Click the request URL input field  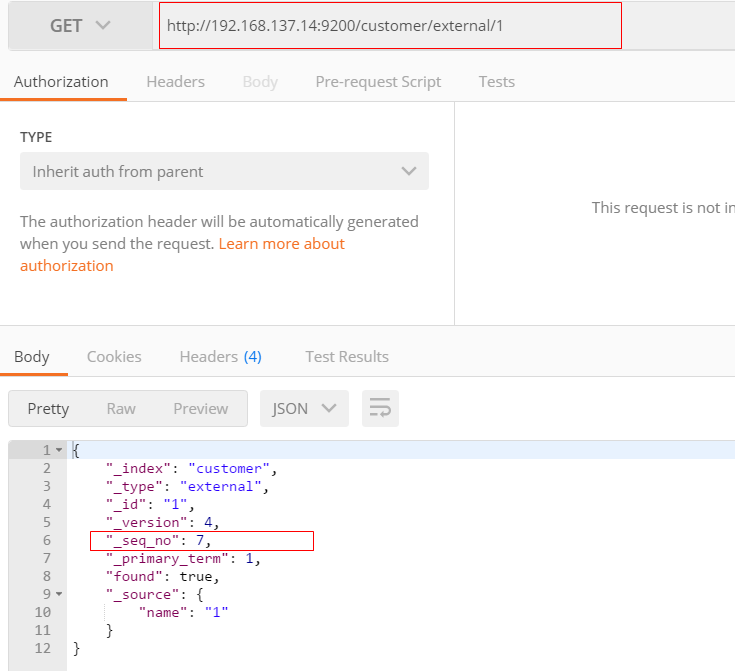click(x=390, y=26)
